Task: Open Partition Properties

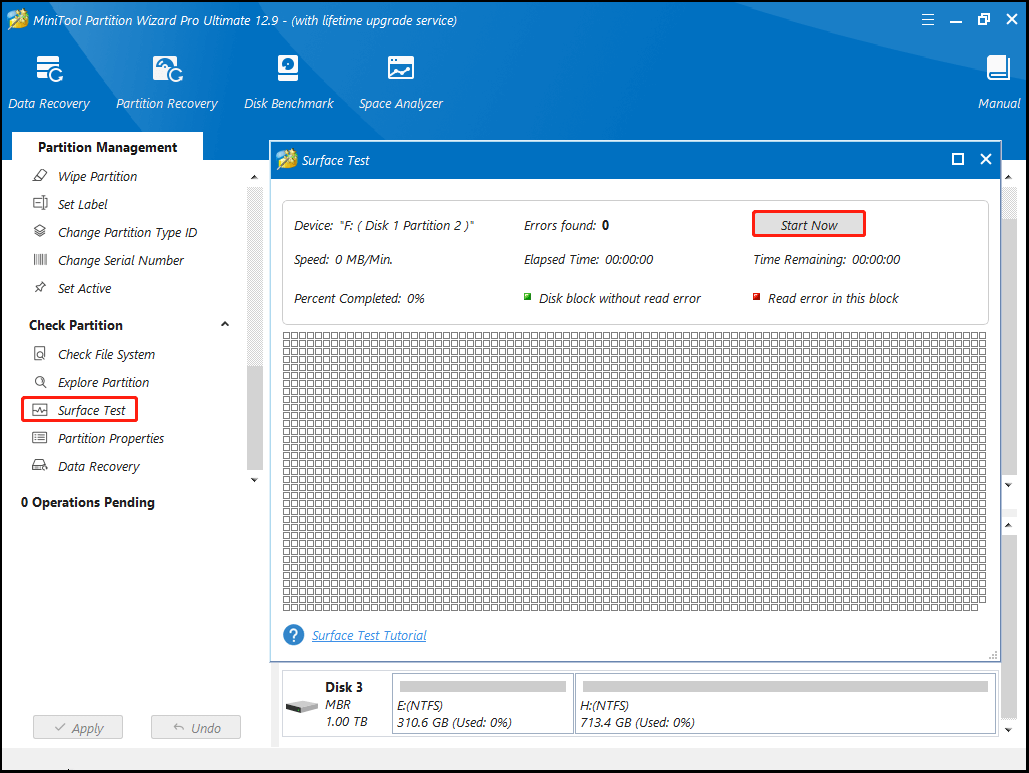Action: [x=110, y=438]
